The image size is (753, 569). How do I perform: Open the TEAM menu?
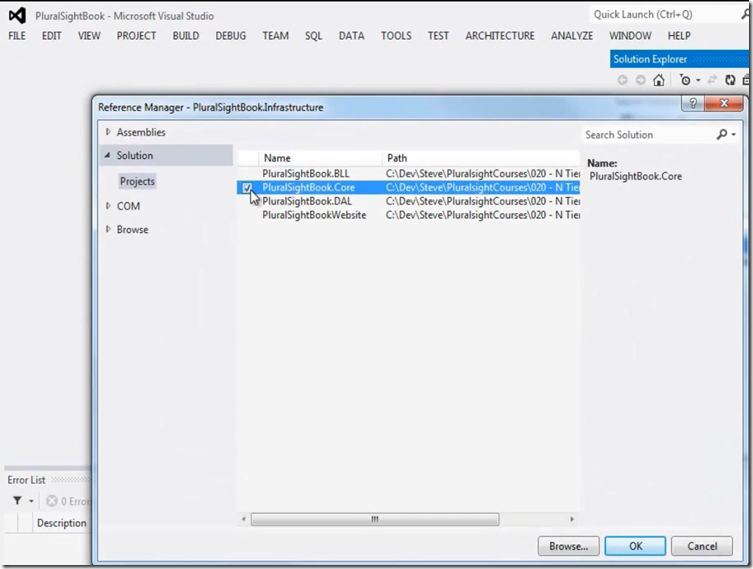(x=276, y=36)
